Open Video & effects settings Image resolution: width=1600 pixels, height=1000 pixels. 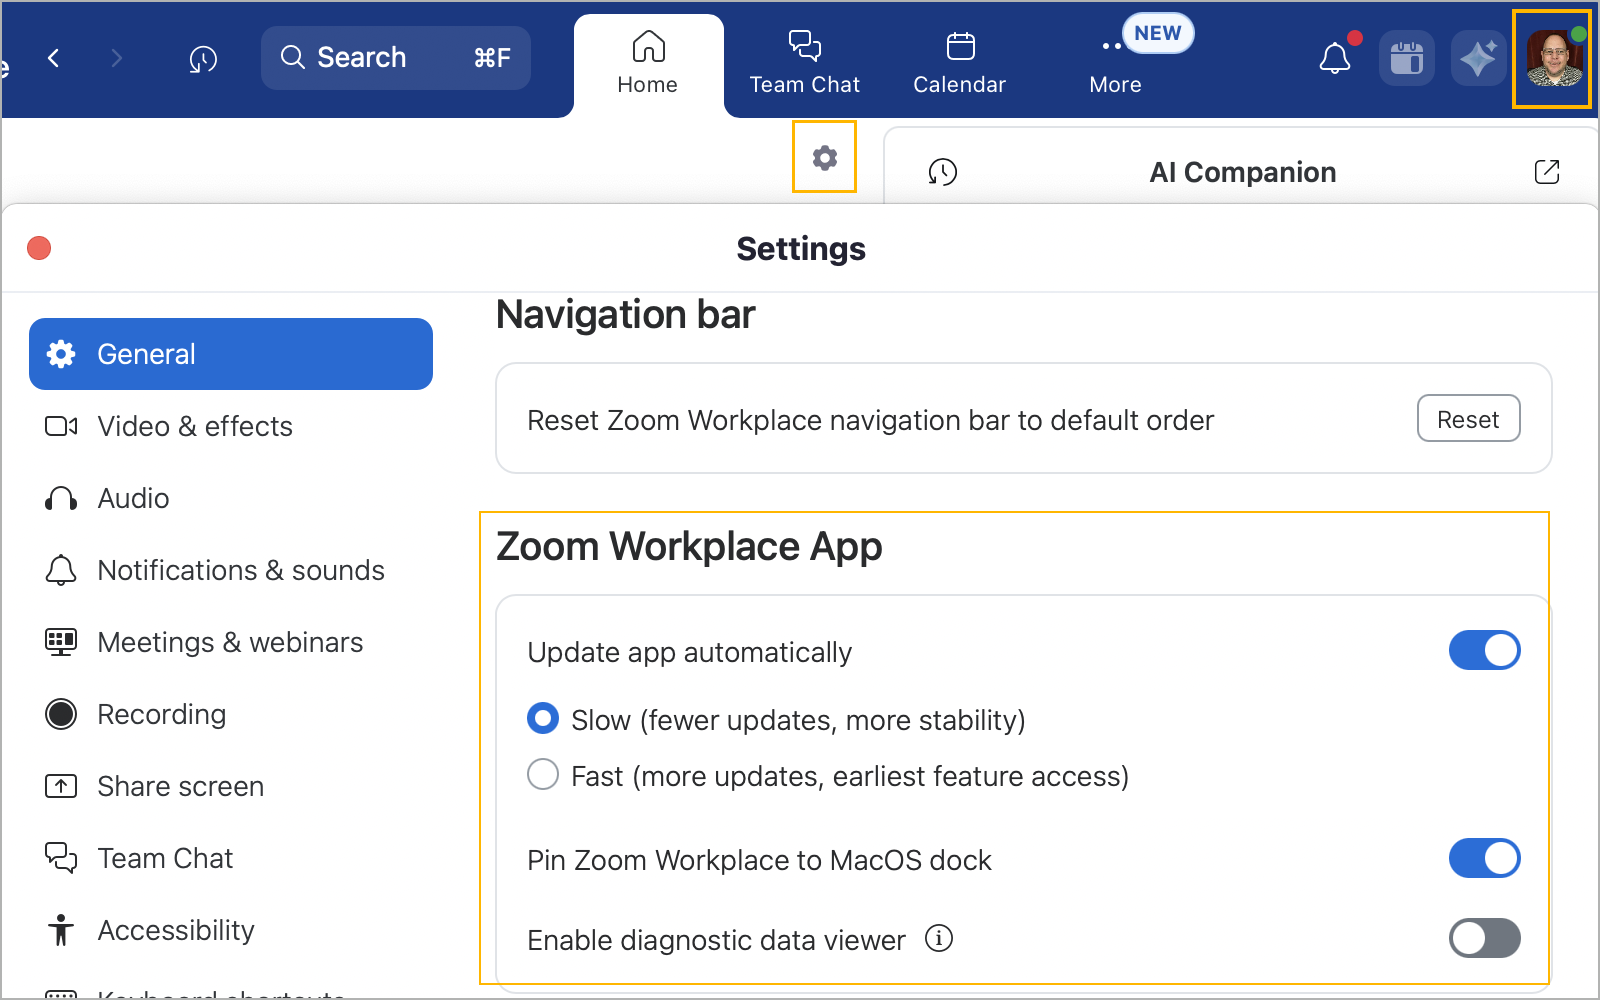195,427
